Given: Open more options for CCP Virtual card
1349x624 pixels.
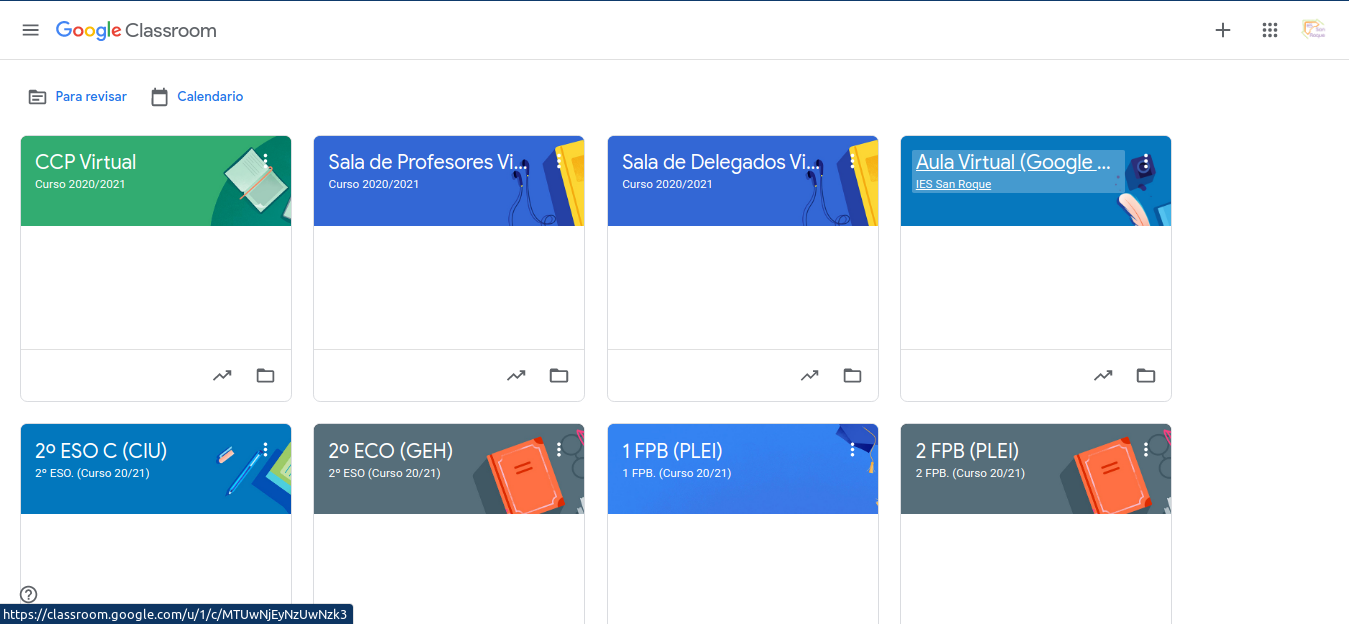Looking at the screenshot, I should (x=265, y=162).
